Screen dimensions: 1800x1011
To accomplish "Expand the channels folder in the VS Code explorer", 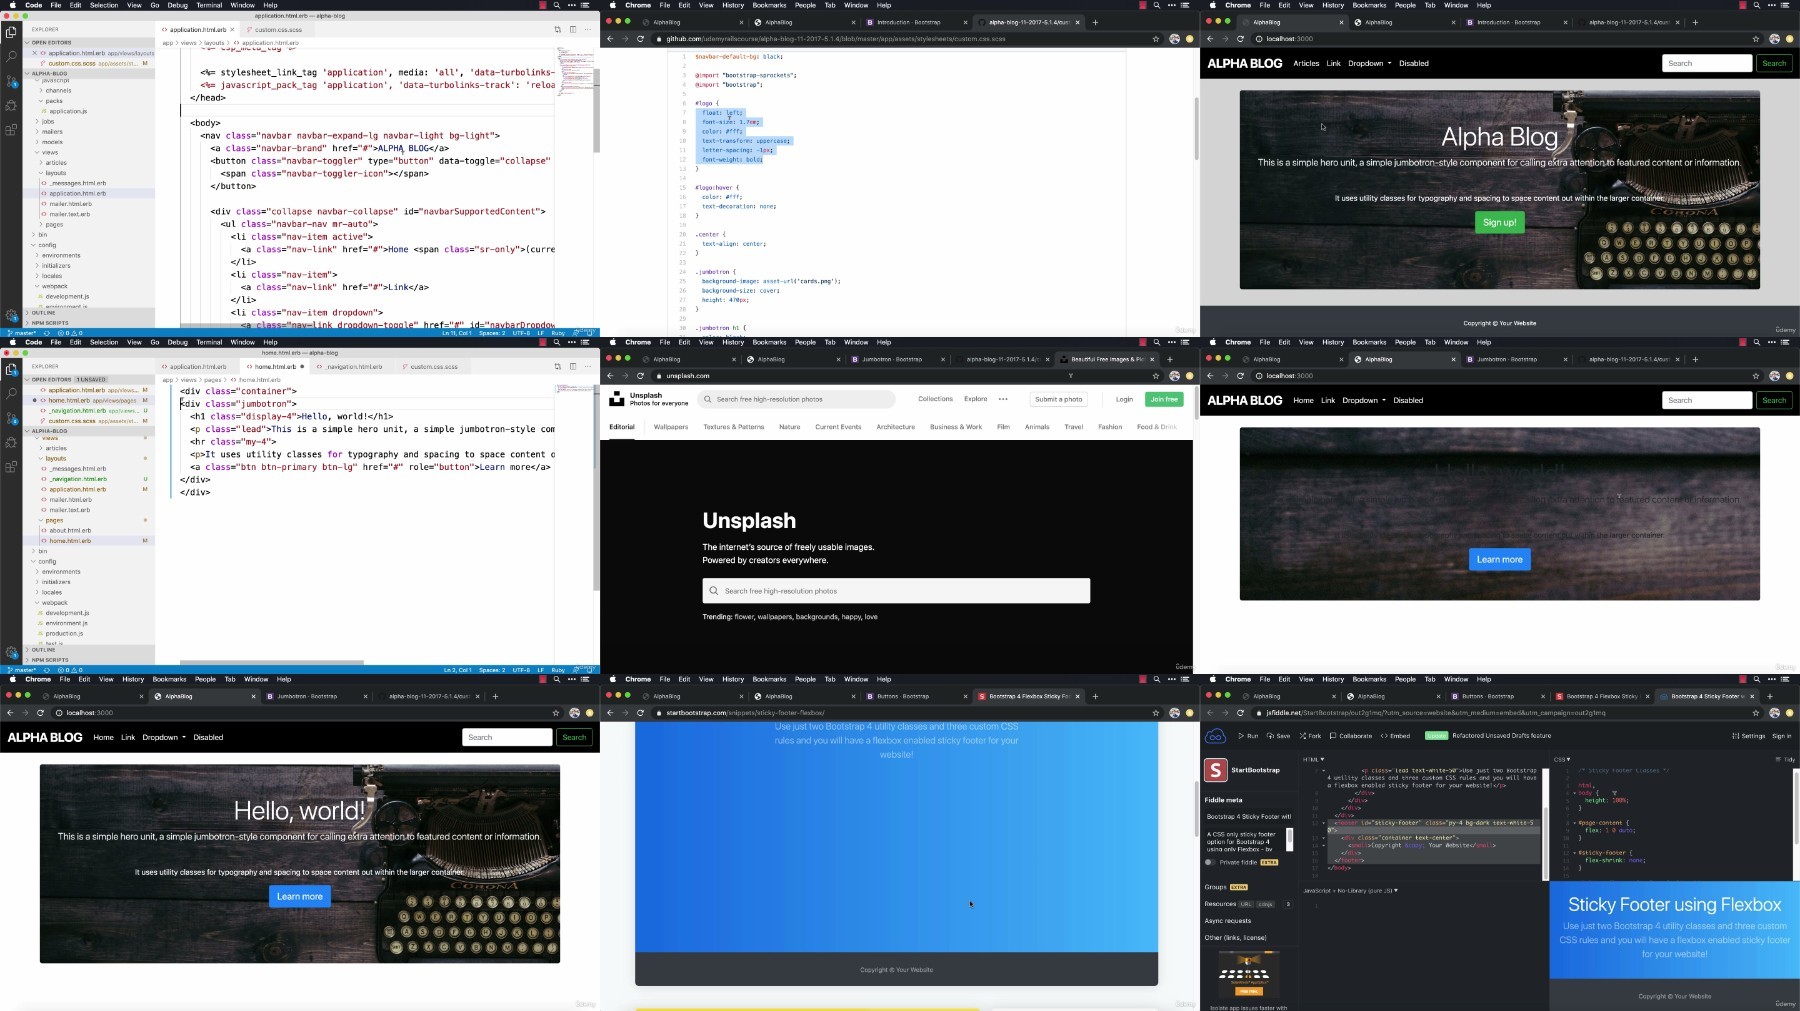I will pos(58,90).
